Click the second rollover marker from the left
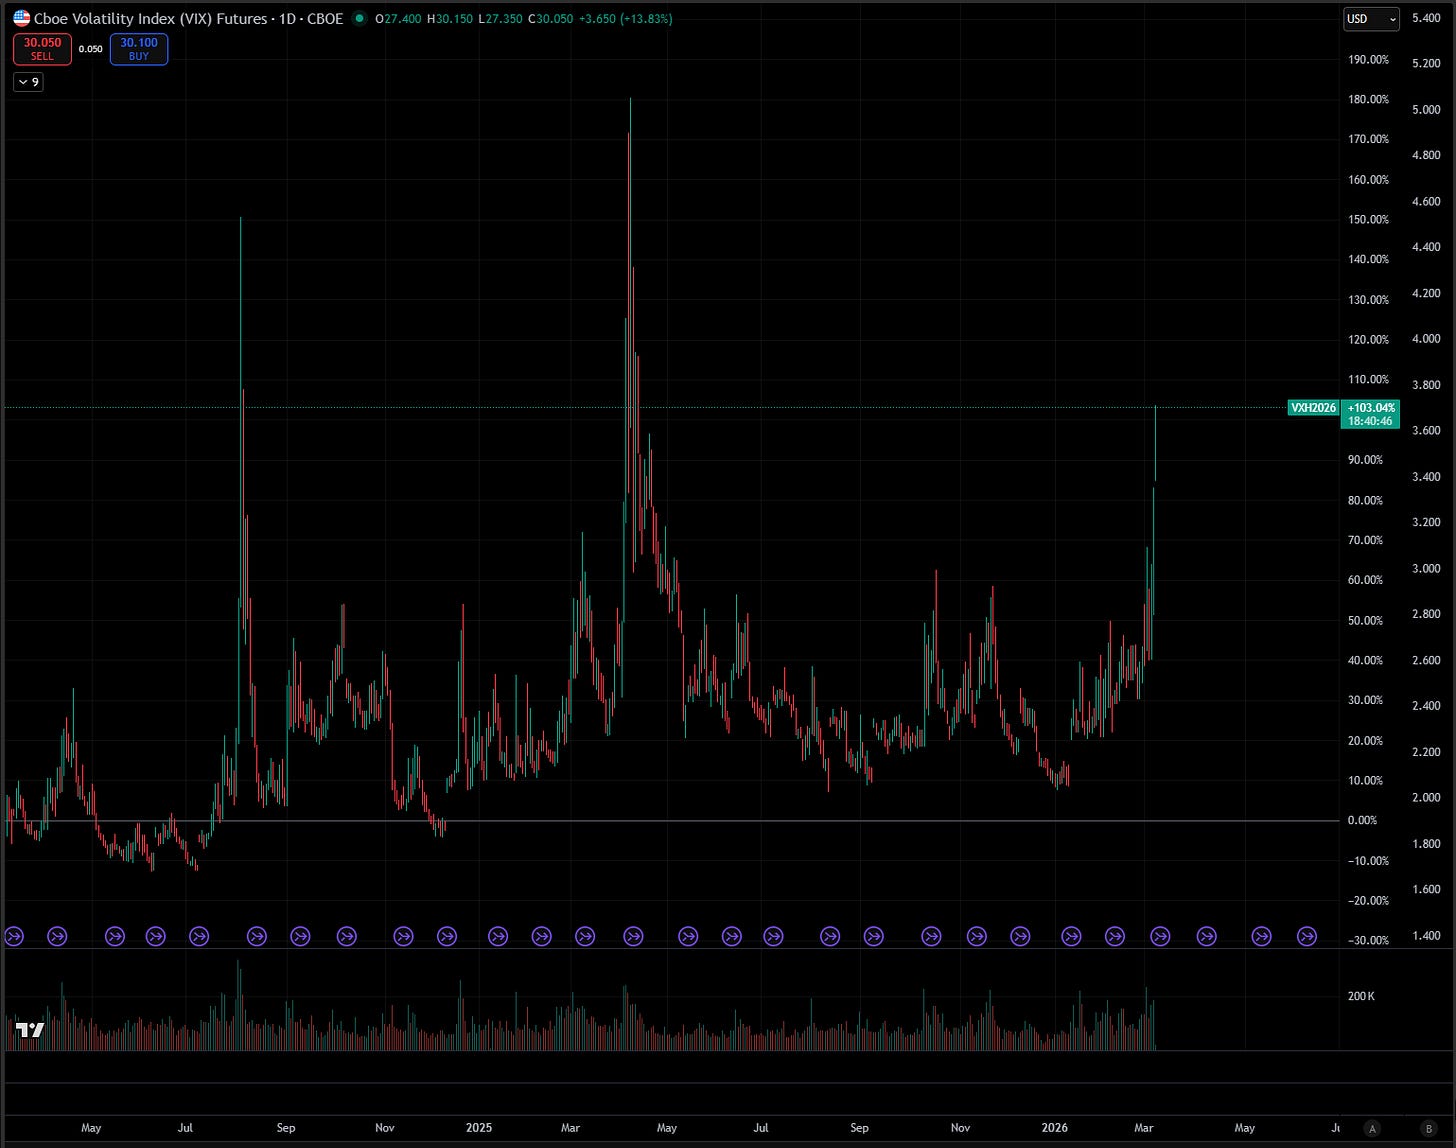The width and height of the screenshot is (1456, 1148). point(57,937)
